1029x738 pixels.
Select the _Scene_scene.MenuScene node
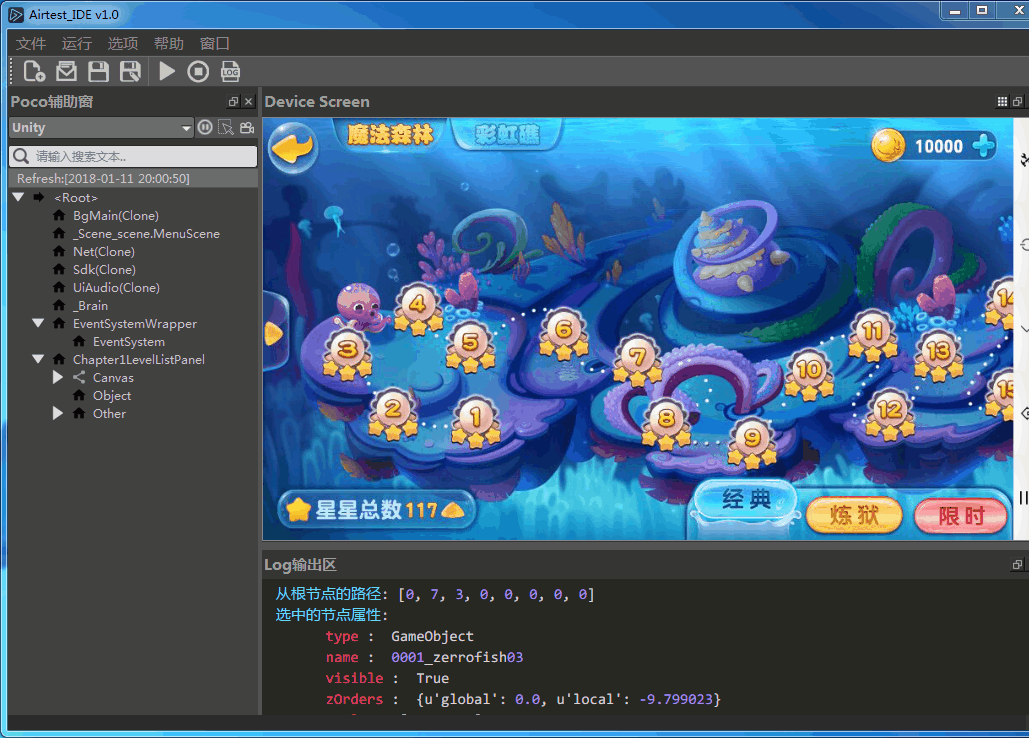click(146, 234)
